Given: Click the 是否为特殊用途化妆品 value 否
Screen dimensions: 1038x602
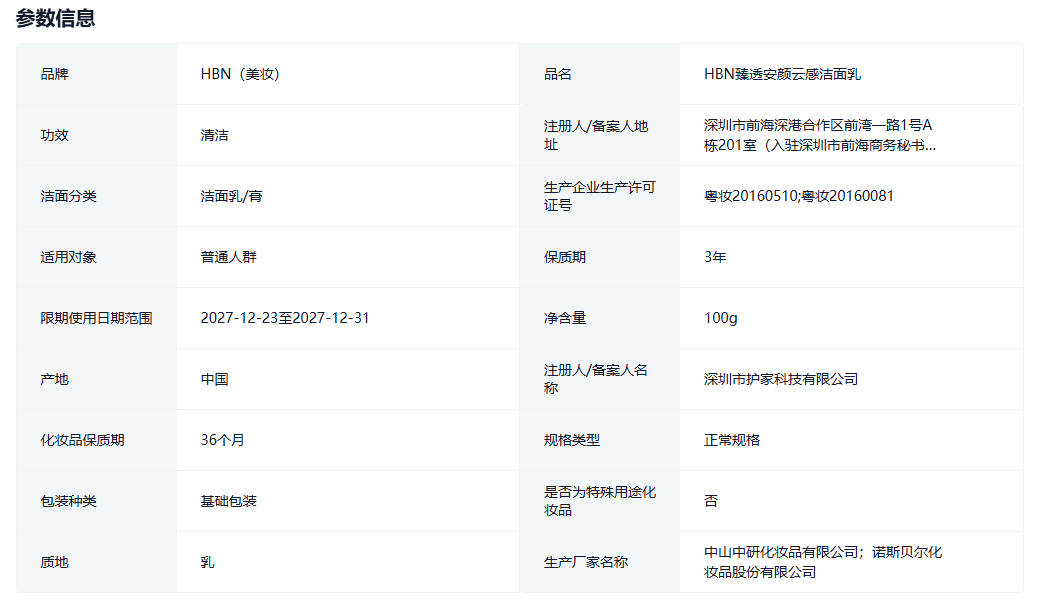Looking at the screenshot, I should [711, 501].
